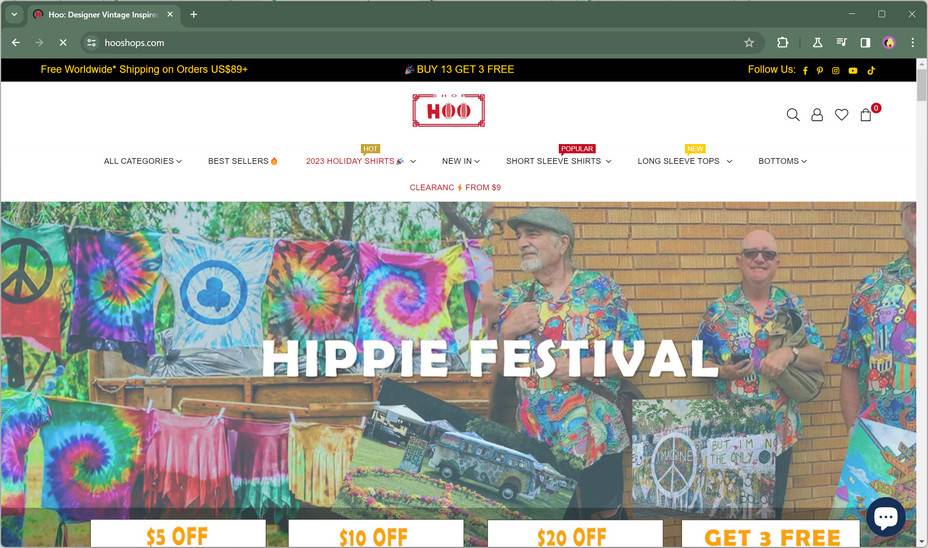
Task: Open the Best Sellers menu item
Action: tap(243, 161)
